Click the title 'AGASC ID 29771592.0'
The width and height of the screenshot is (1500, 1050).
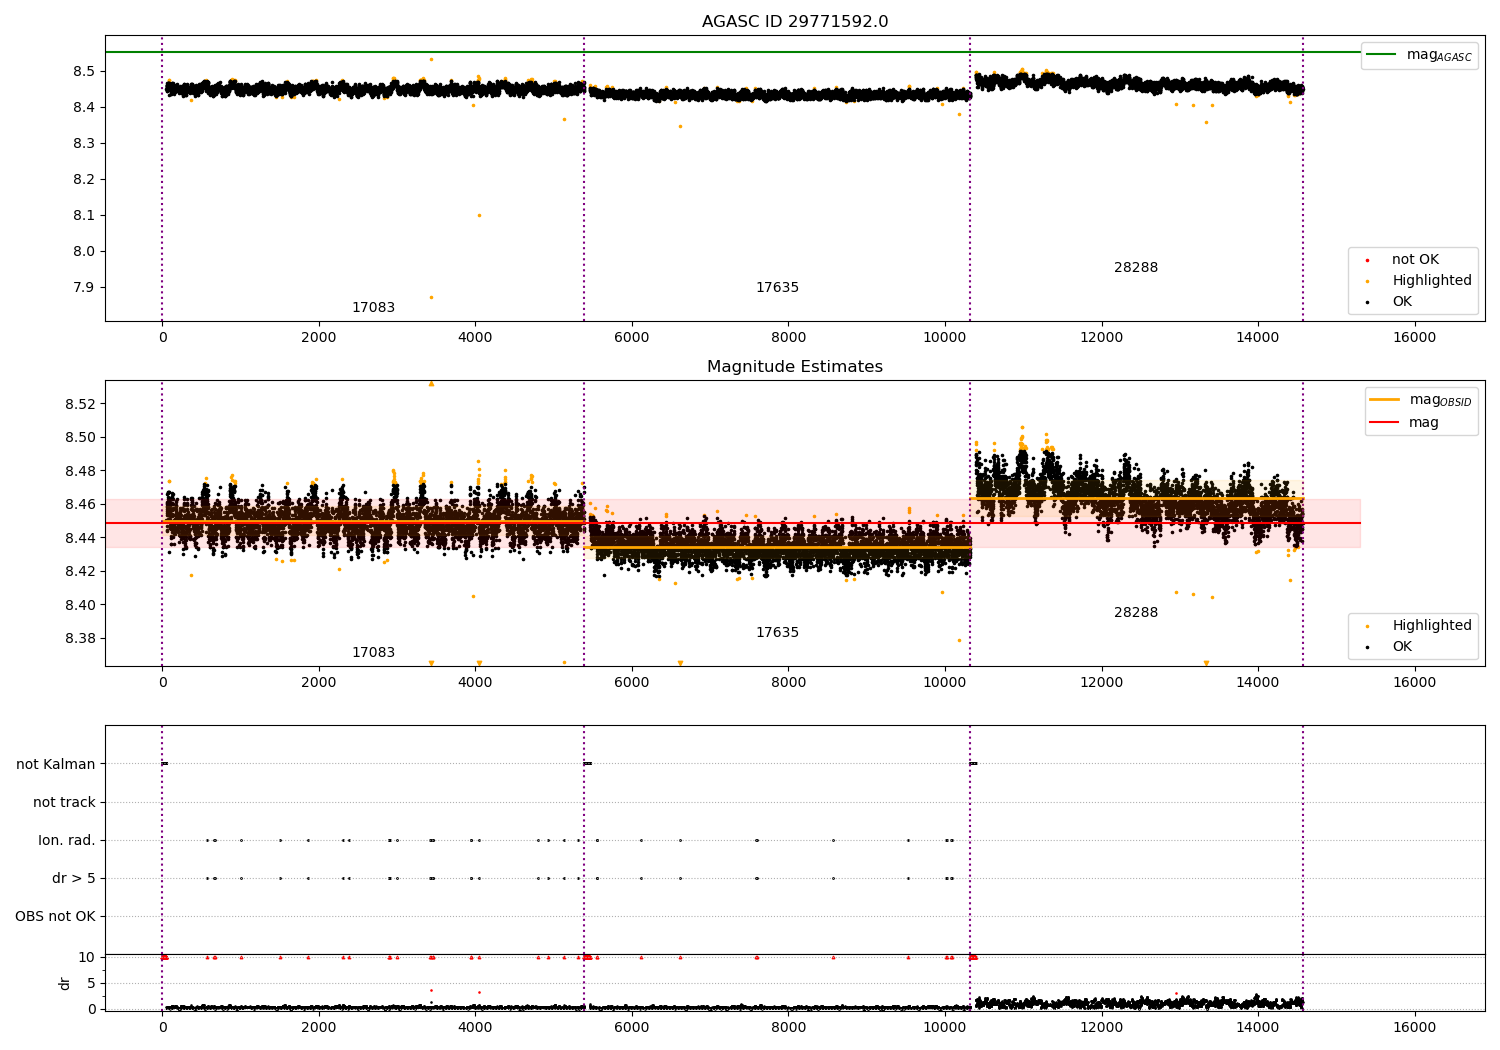795,22
